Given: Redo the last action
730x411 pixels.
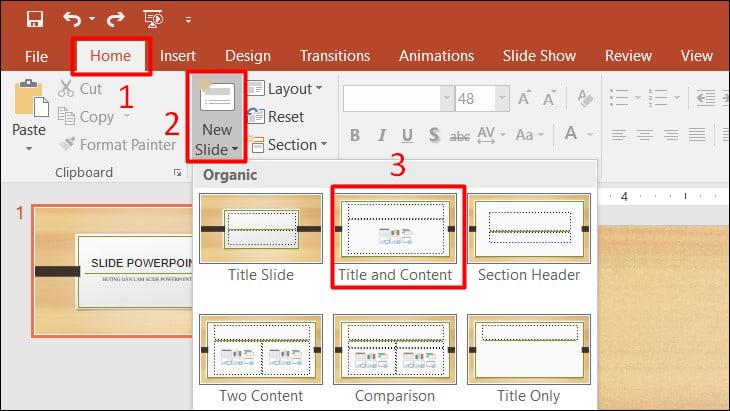Looking at the screenshot, I should click(115, 20).
